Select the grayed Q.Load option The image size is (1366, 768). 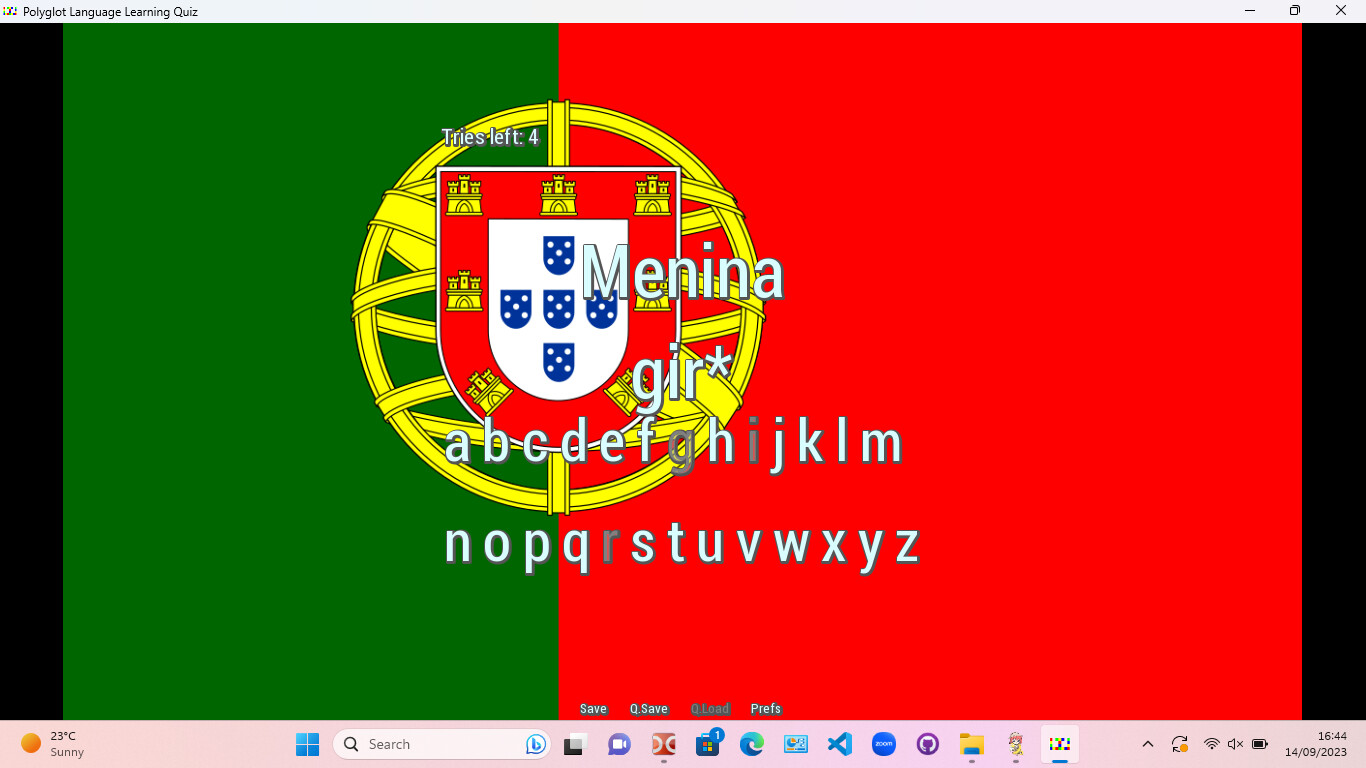pyautogui.click(x=710, y=708)
